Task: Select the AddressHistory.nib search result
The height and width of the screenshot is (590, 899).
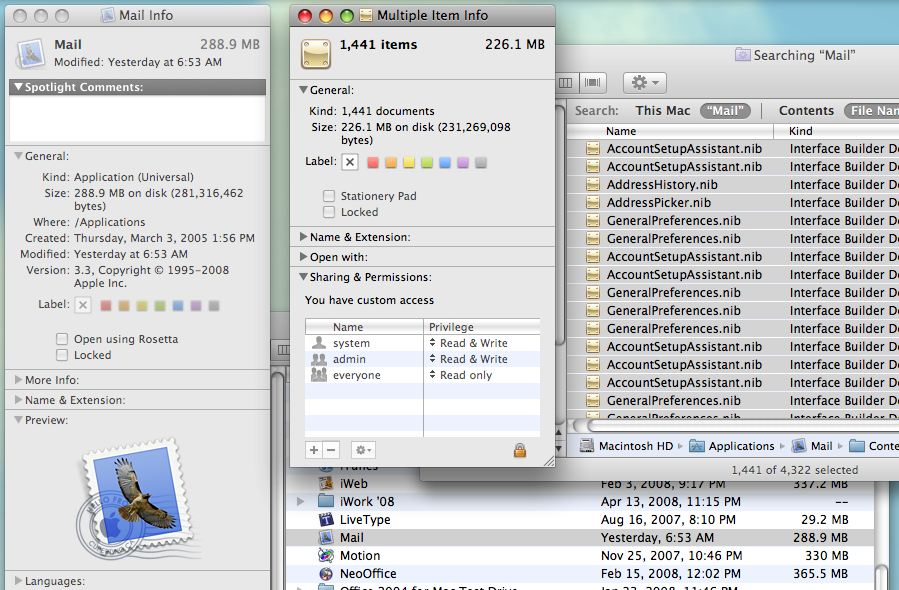Action: pos(733,184)
